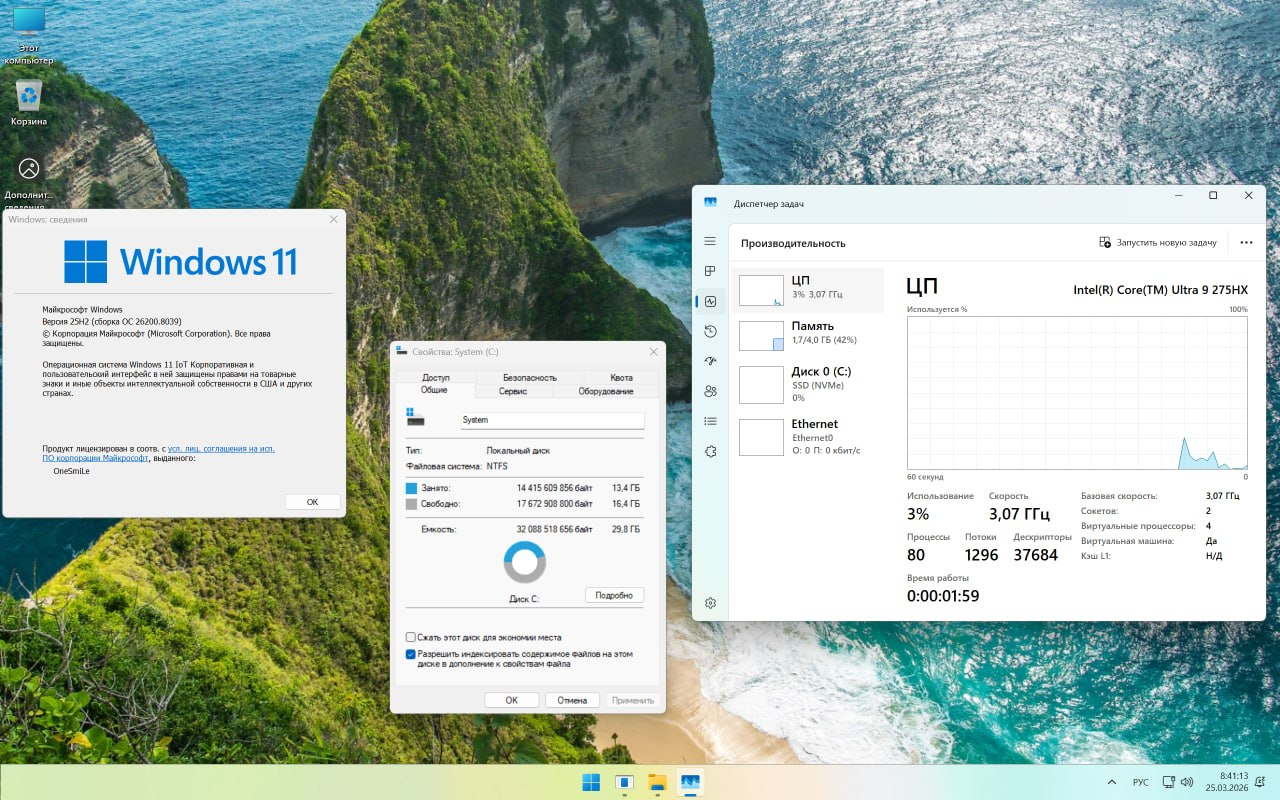Open App history in Task Manager sidebar
1280x800 pixels.
[710, 331]
